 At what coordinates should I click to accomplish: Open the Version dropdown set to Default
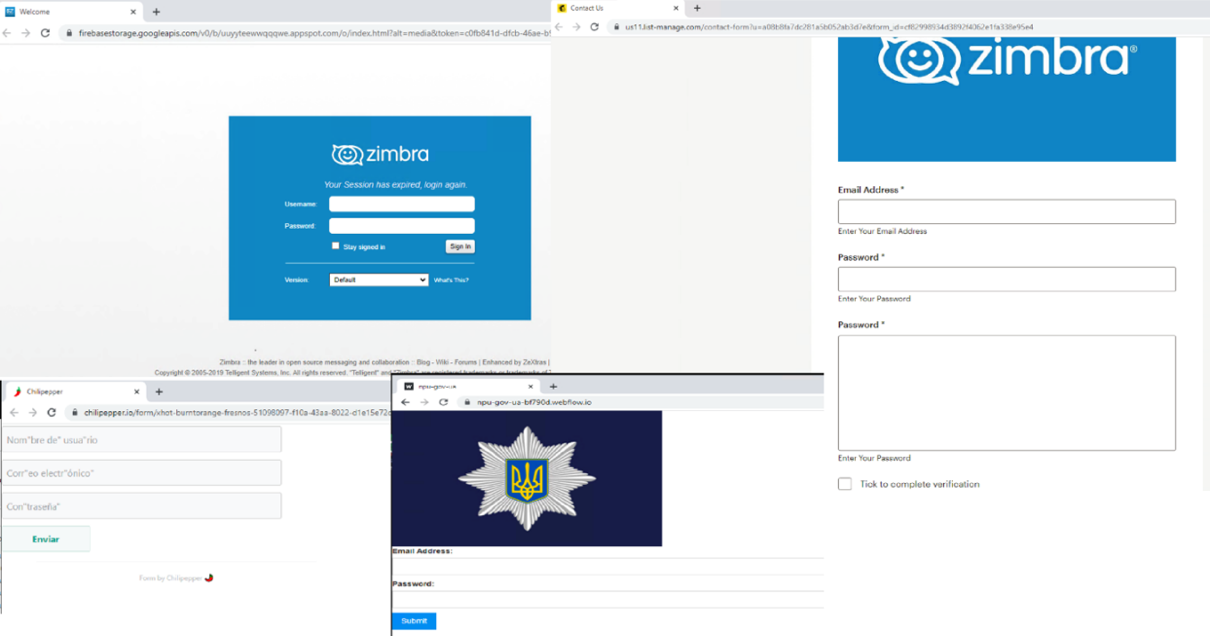(x=379, y=280)
